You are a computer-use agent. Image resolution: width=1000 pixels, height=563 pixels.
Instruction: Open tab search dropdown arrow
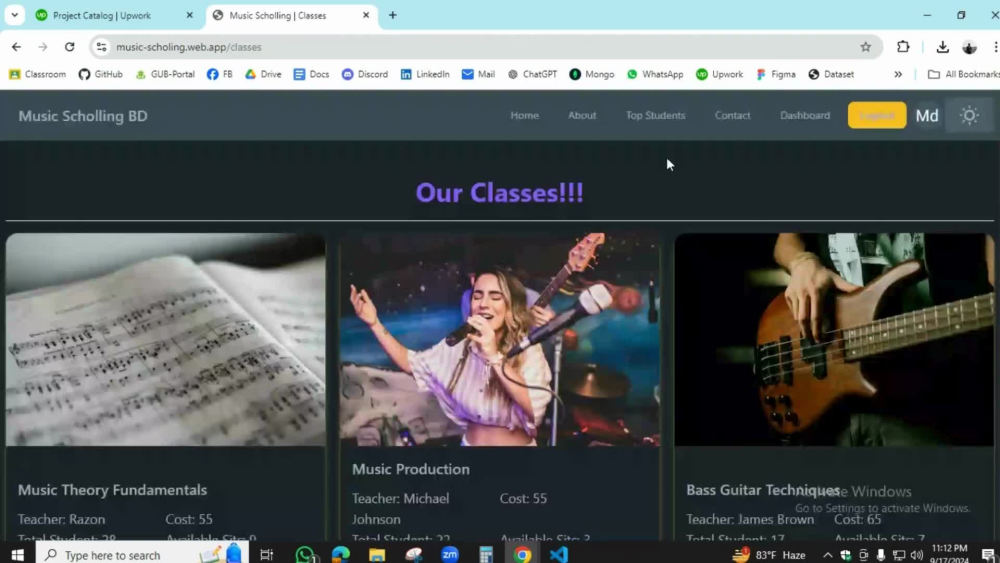pyautogui.click(x=14, y=15)
